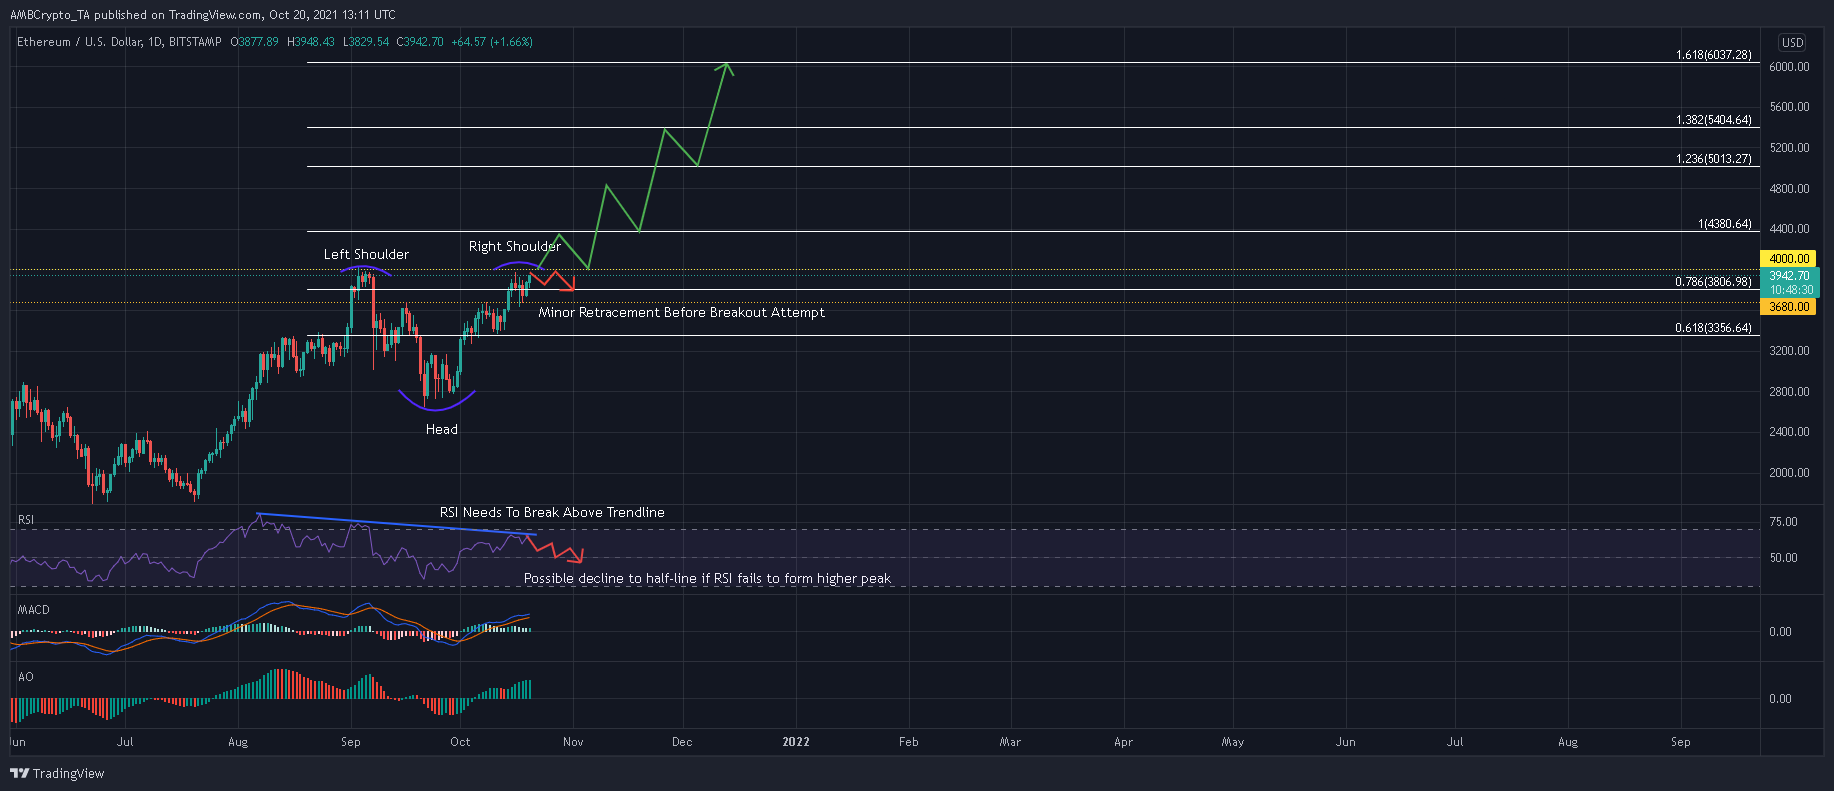Click the Dec label on time axis

pyautogui.click(x=682, y=742)
